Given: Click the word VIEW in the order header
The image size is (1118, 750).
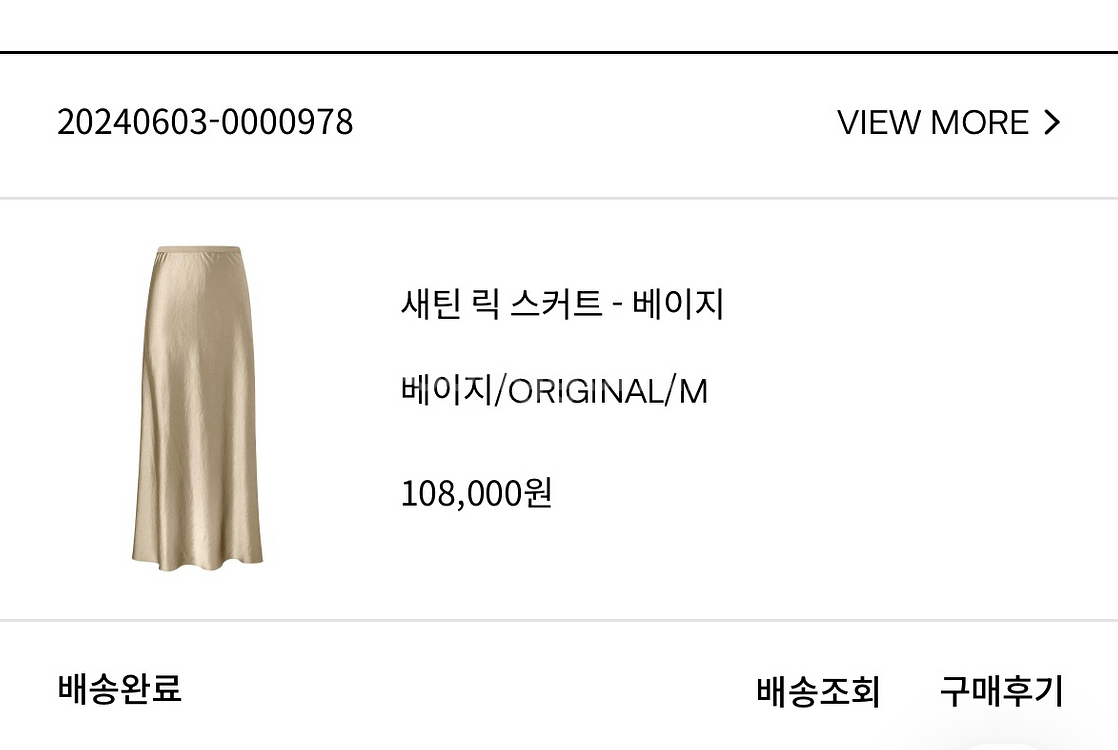Looking at the screenshot, I should click(879, 123).
